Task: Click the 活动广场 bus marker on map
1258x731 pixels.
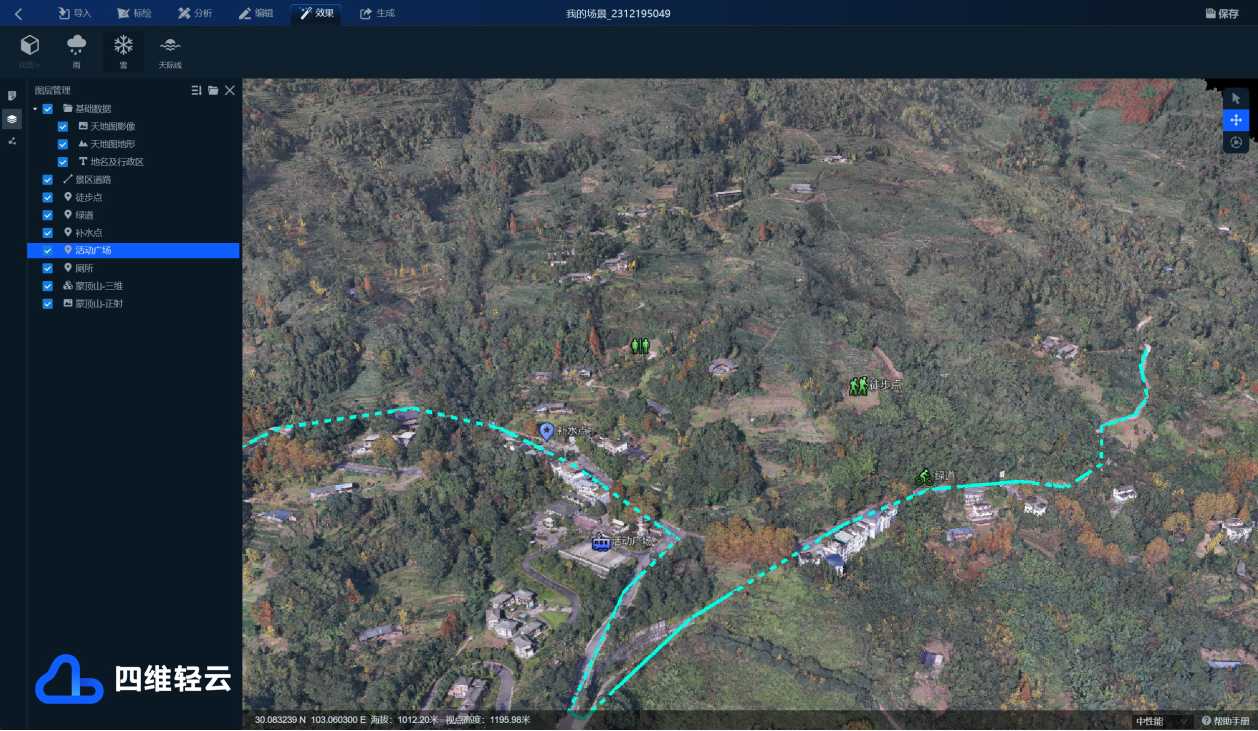Action: 601,543
